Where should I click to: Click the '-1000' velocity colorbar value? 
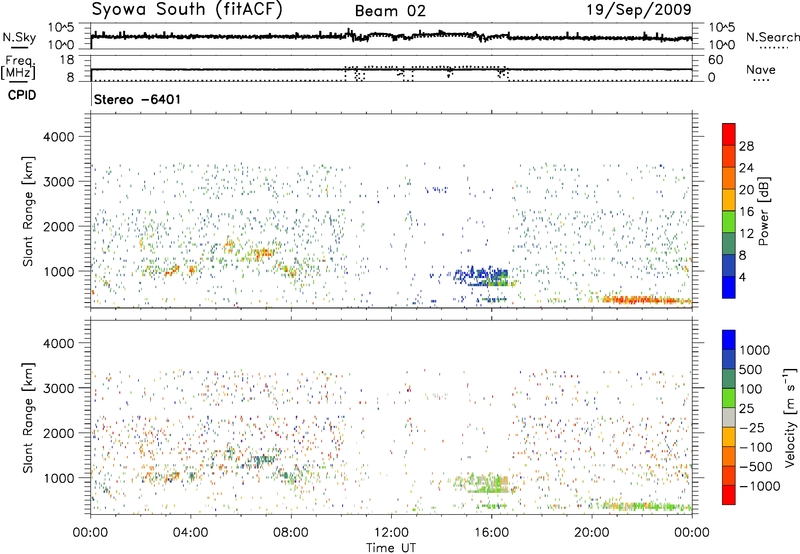click(760, 486)
